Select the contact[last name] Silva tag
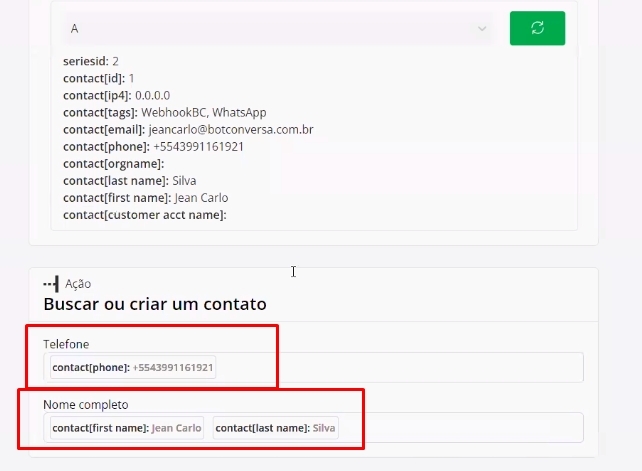 pyautogui.click(x=275, y=428)
